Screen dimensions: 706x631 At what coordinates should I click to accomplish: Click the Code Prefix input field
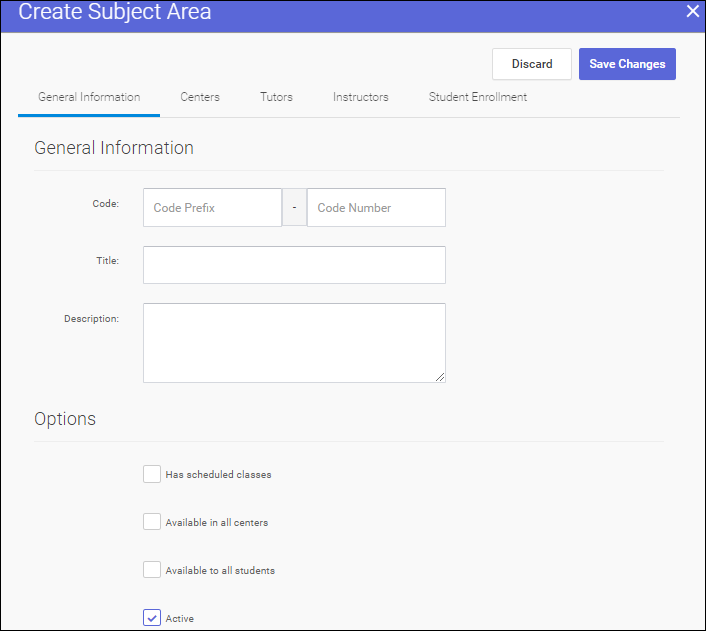[212, 208]
